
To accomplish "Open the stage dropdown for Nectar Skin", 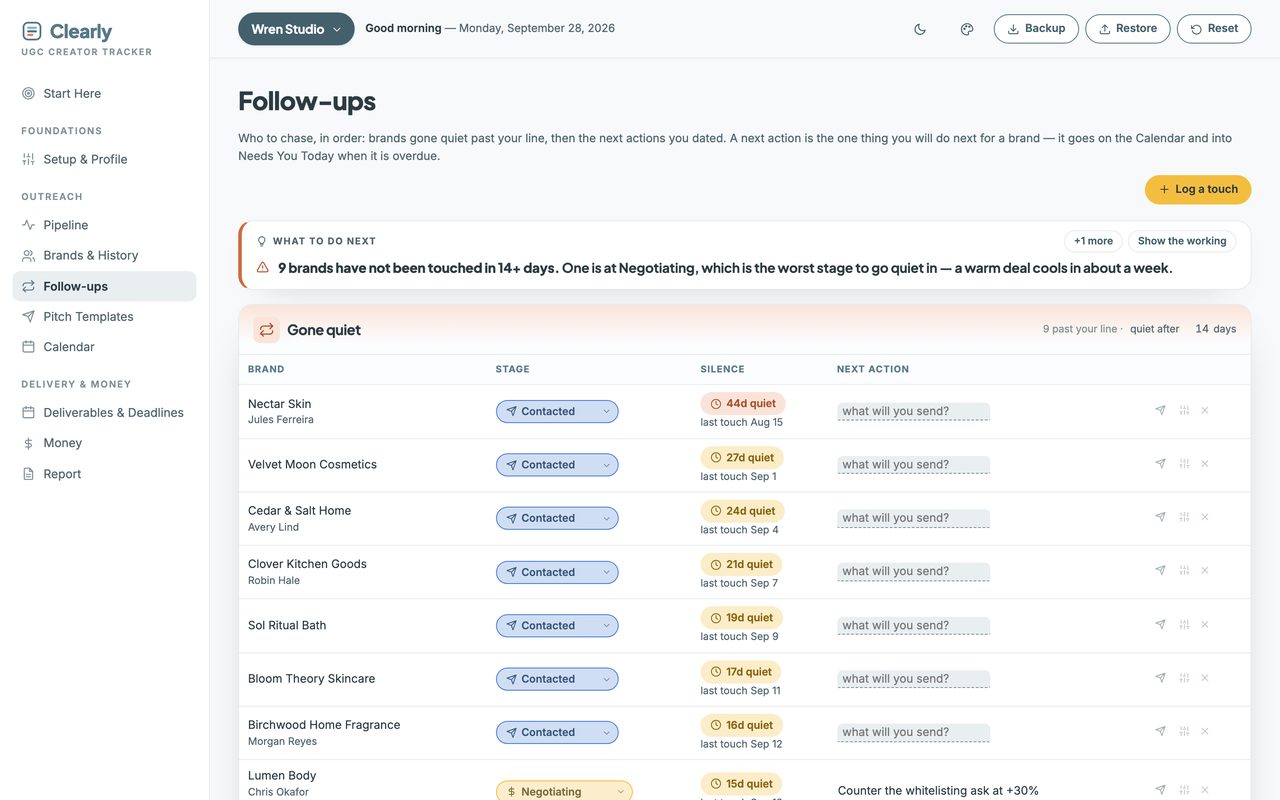I will click(x=557, y=411).
